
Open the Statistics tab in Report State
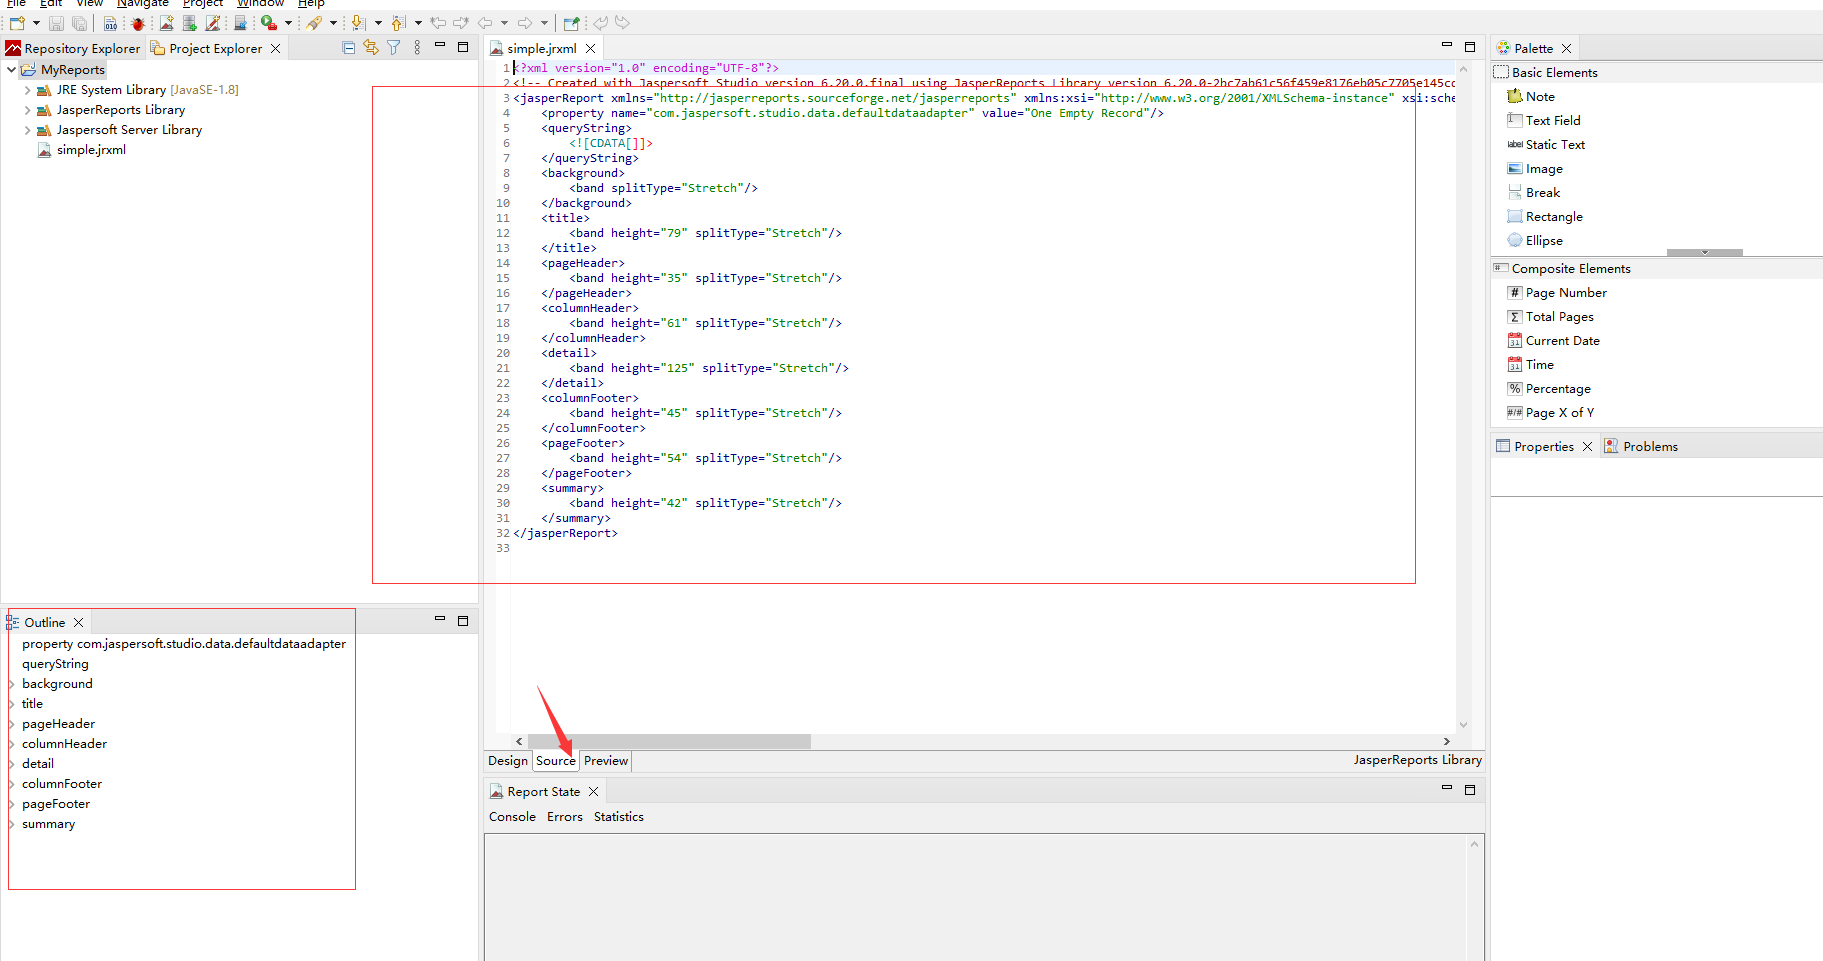coord(619,817)
